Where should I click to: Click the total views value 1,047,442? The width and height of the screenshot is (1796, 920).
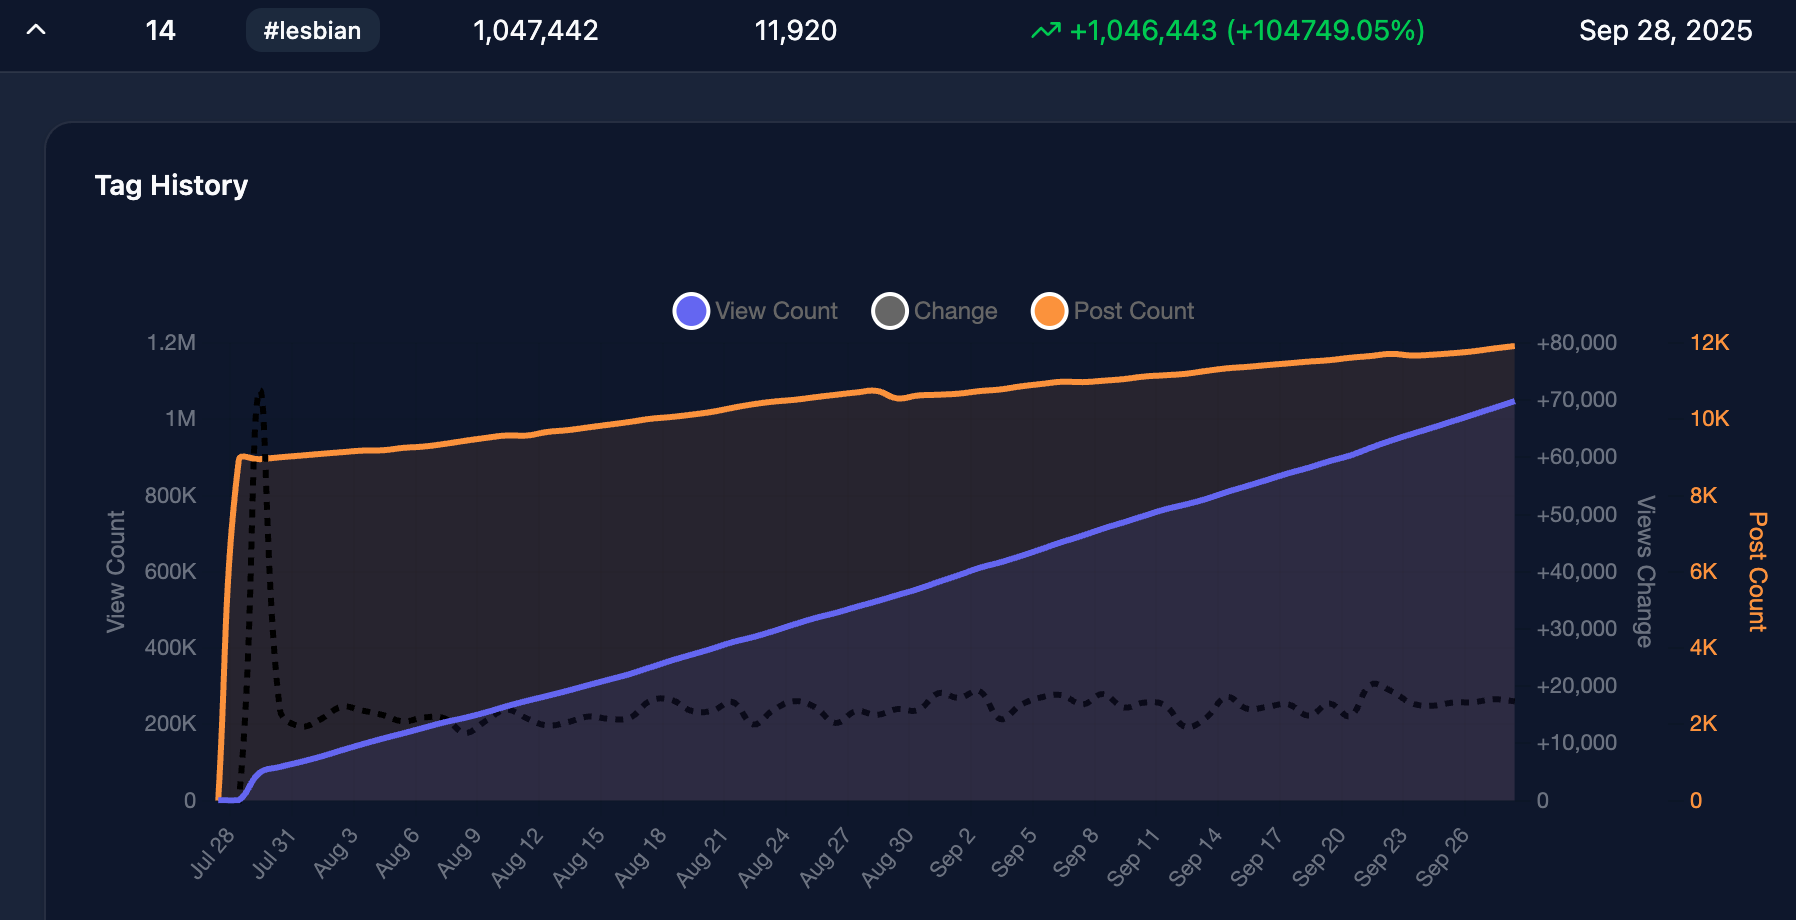pos(535,31)
